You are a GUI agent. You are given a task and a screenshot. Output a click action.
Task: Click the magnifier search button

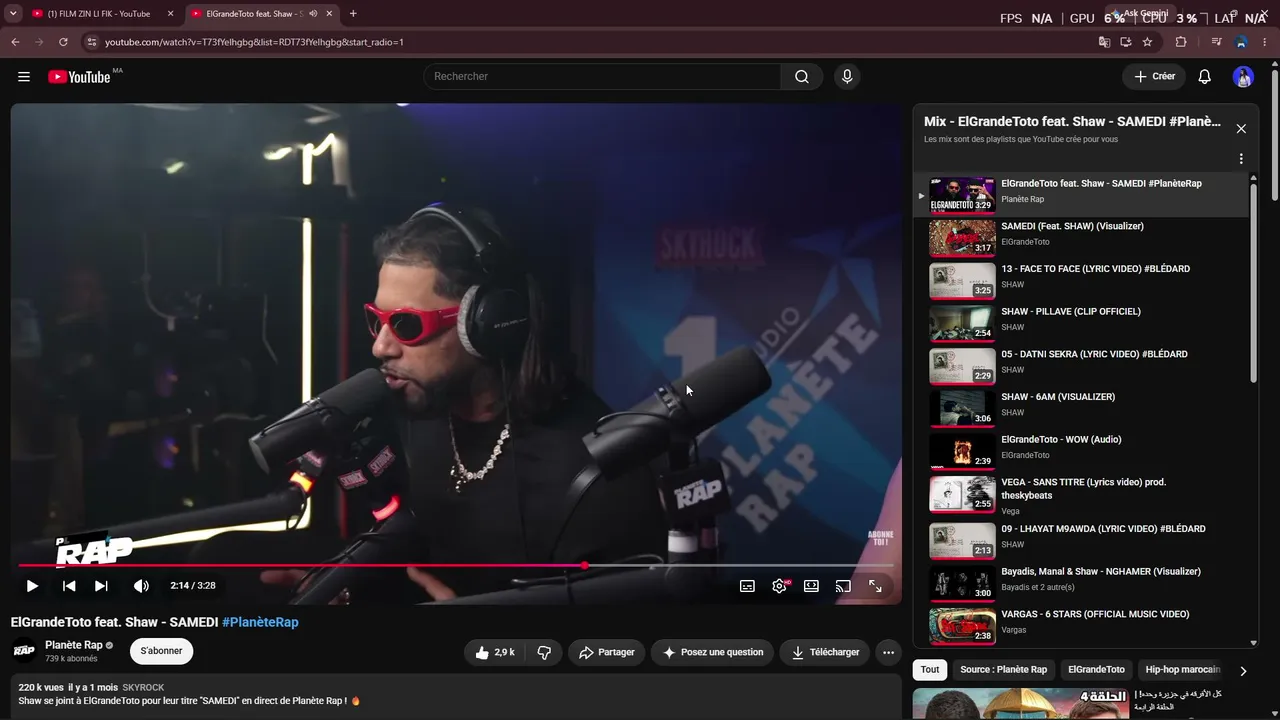tap(802, 77)
